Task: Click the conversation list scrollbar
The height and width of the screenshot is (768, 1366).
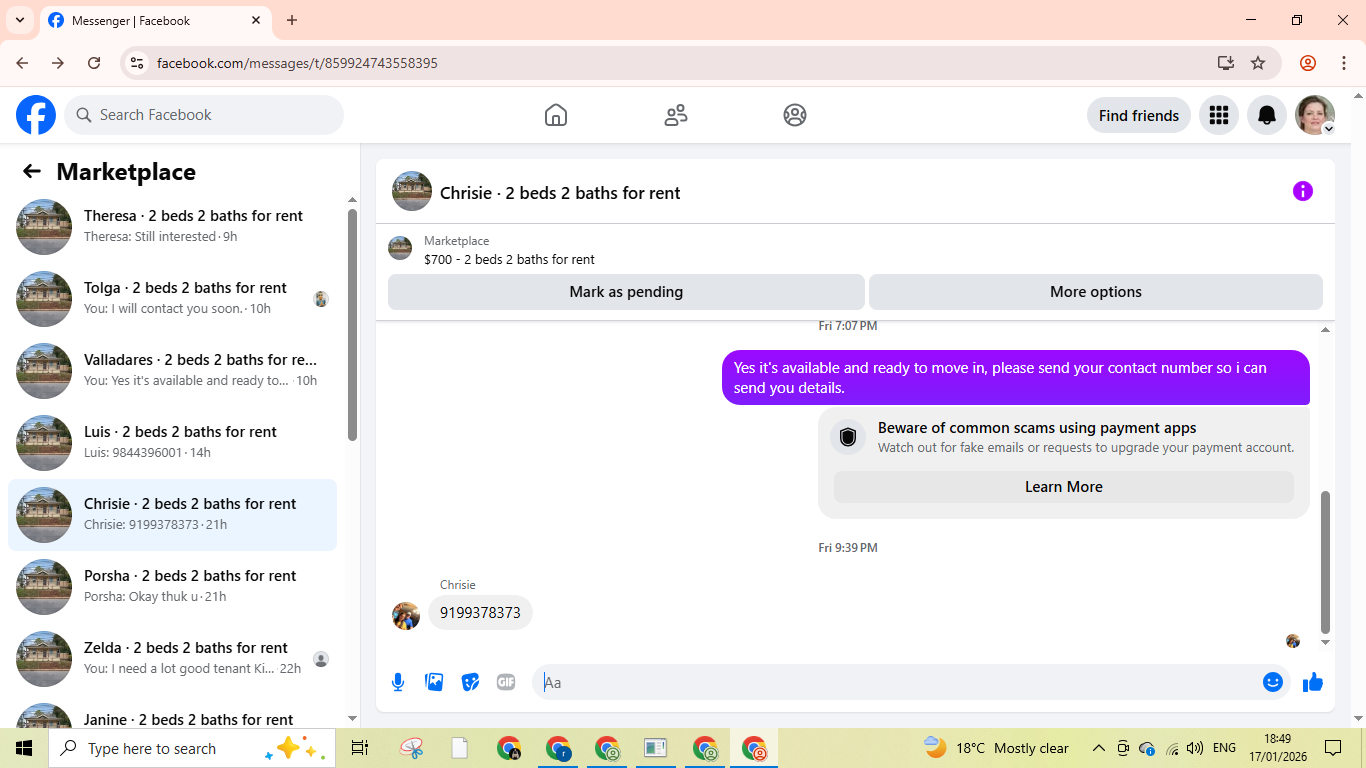Action: click(352, 325)
